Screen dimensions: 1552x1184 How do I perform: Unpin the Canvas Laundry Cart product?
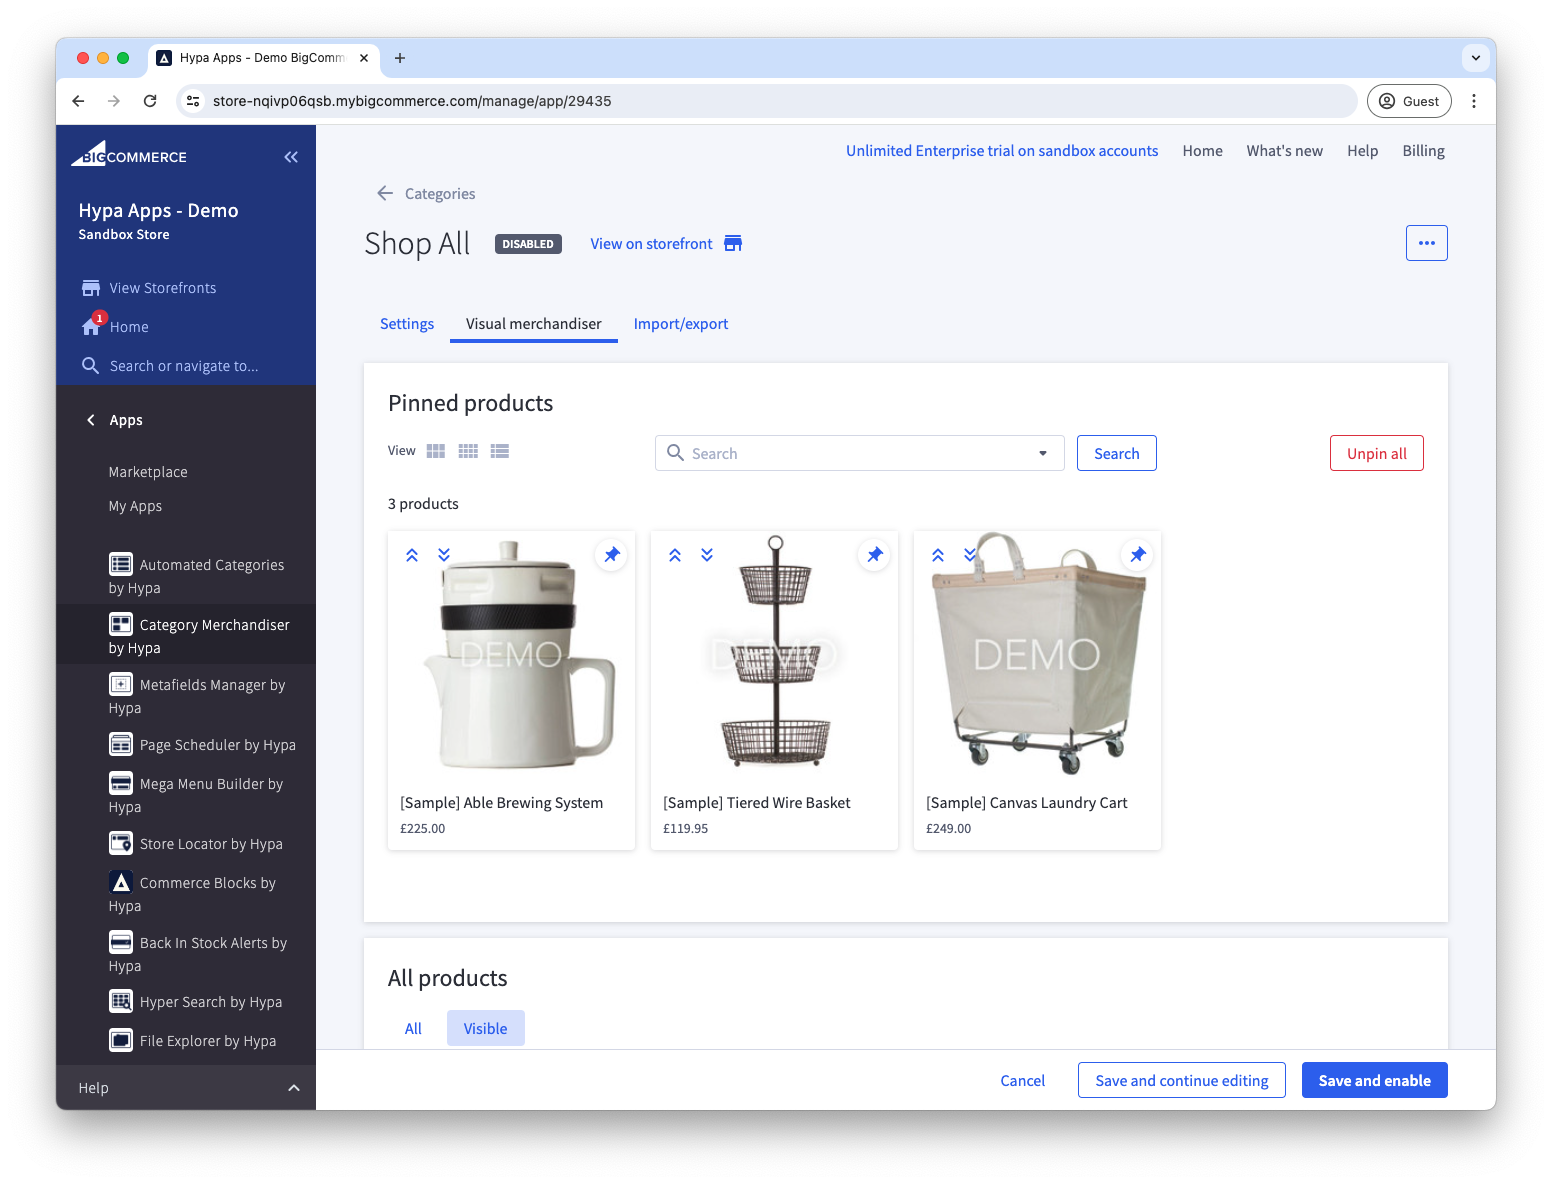(x=1137, y=554)
